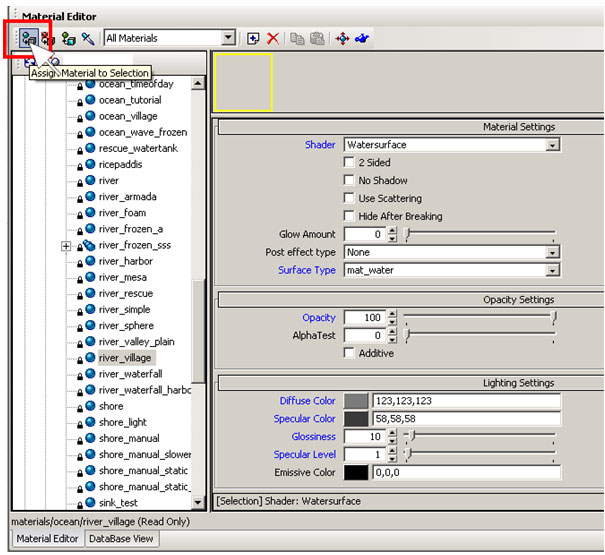Click sphere icon beside sink_test
The image size is (605, 555).
[x=90, y=503]
